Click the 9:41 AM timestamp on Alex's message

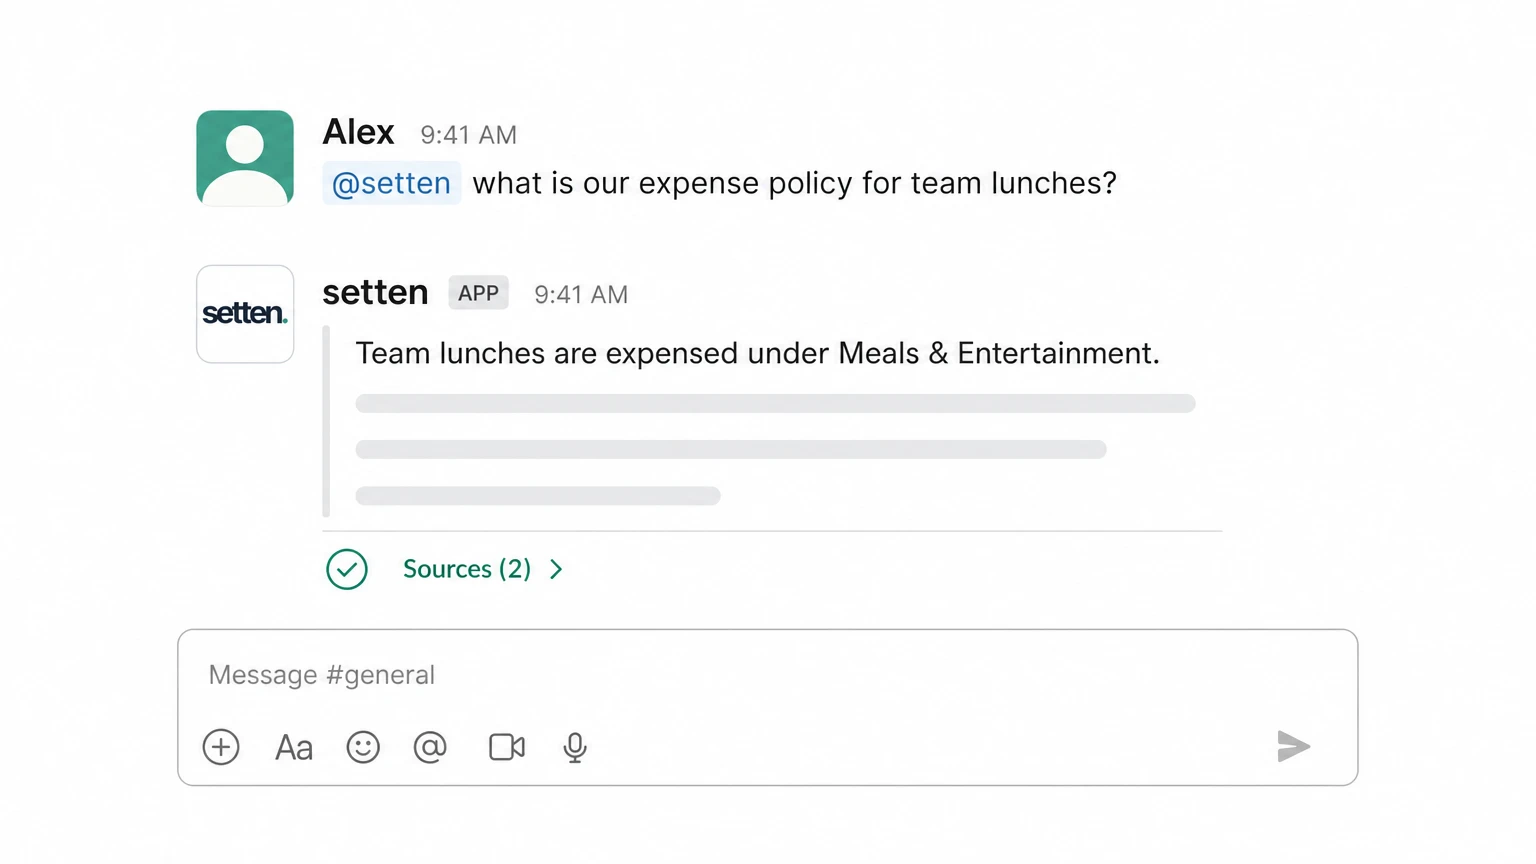click(468, 135)
